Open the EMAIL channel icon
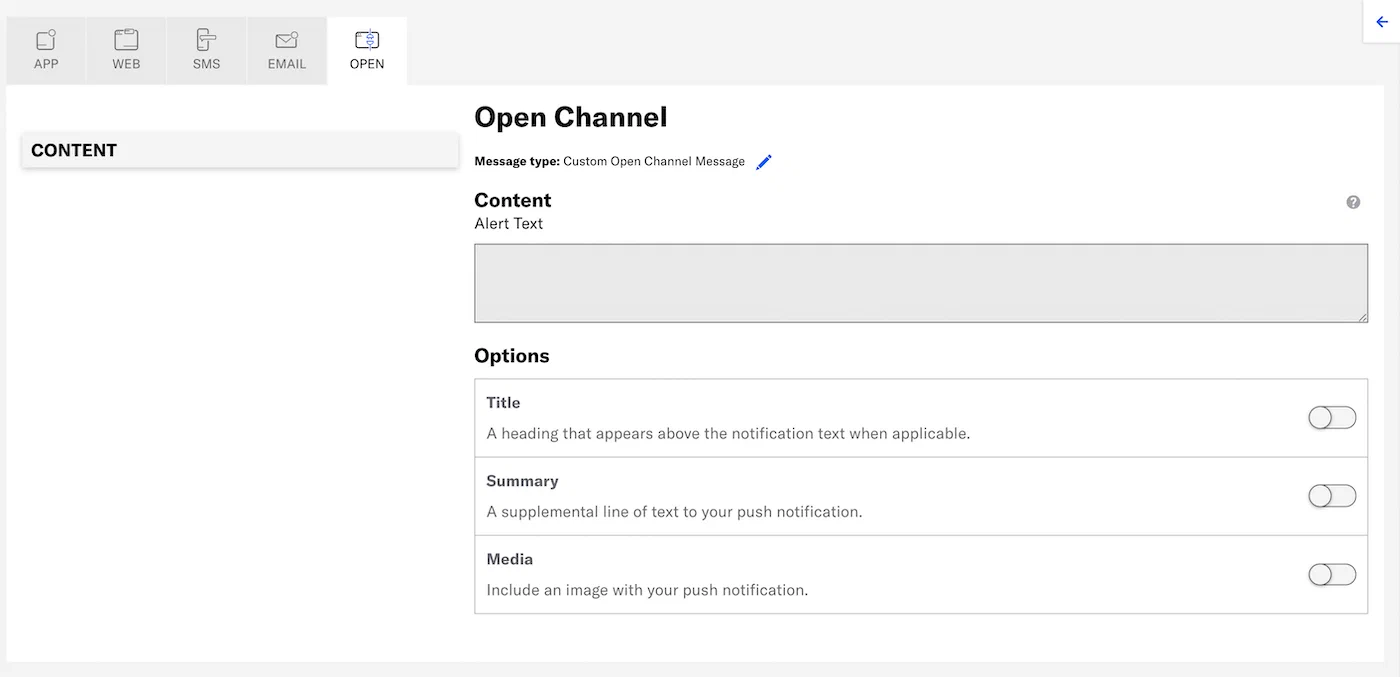Viewport: 1400px width, 677px height. (x=286, y=48)
